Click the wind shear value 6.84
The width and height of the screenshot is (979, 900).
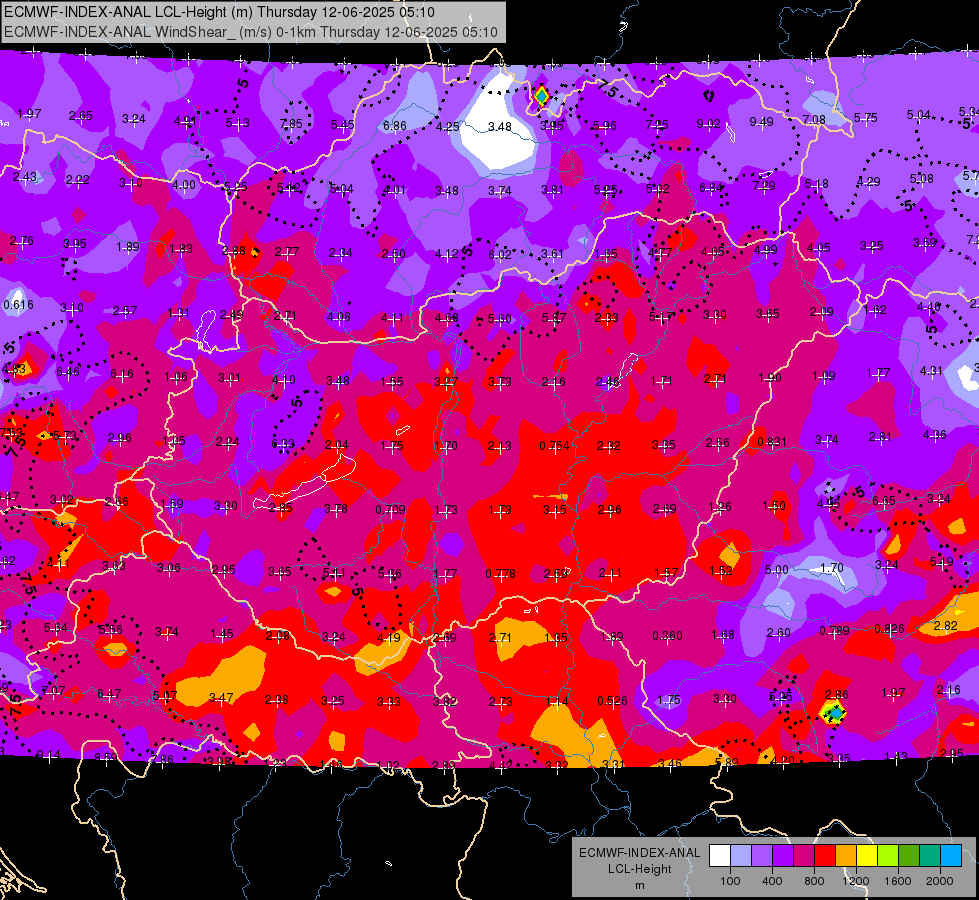click(x=711, y=188)
